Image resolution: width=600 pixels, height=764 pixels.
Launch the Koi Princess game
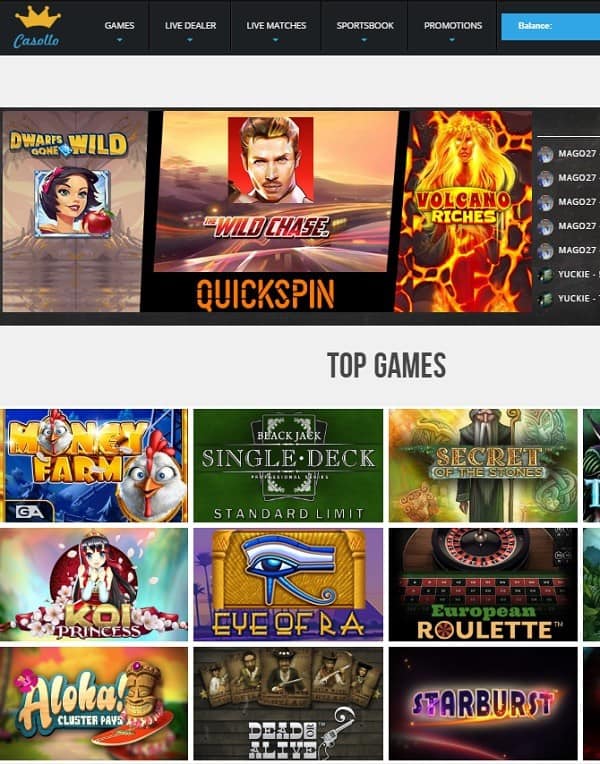click(x=94, y=585)
